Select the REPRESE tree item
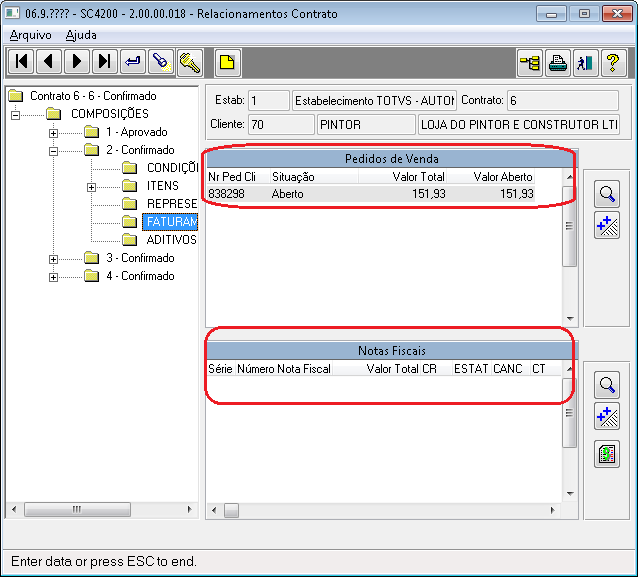The height and width of the screenshot is (577, 638). tap(172, 203)
